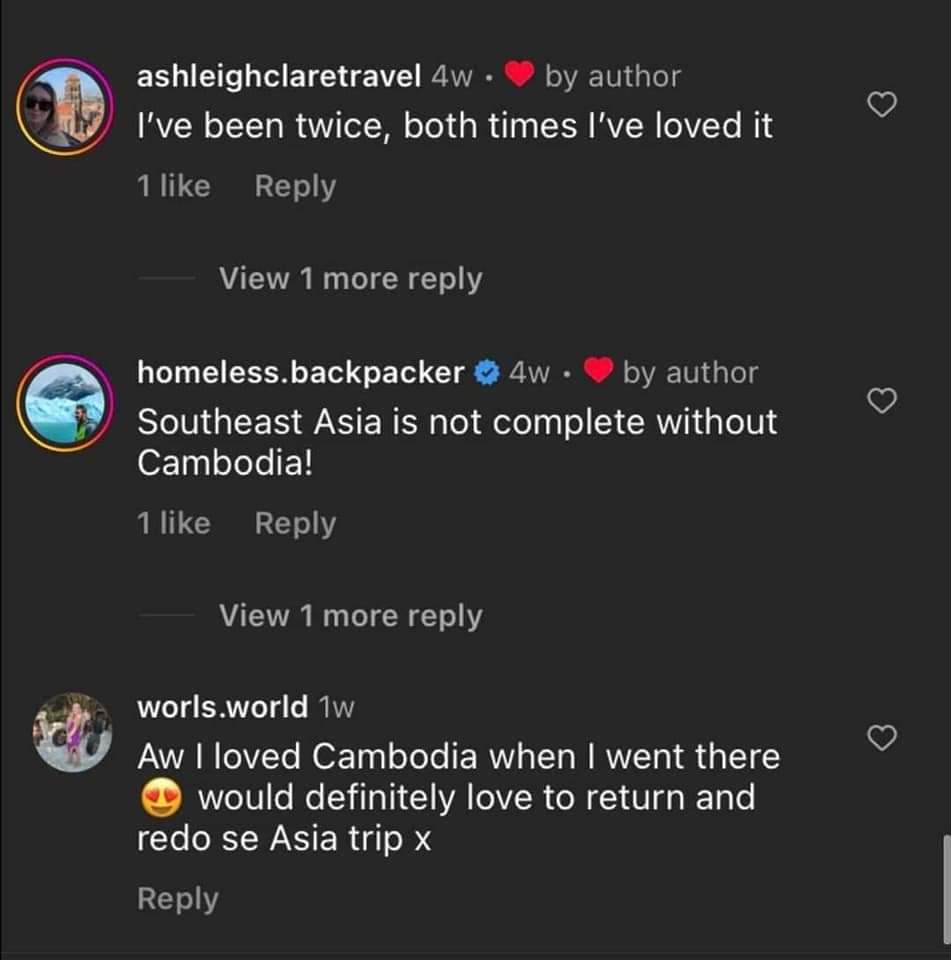Tap heart on worls.world's comment
Image resolution: width=951 pixels, height=960 pixels.
(880, 738)
